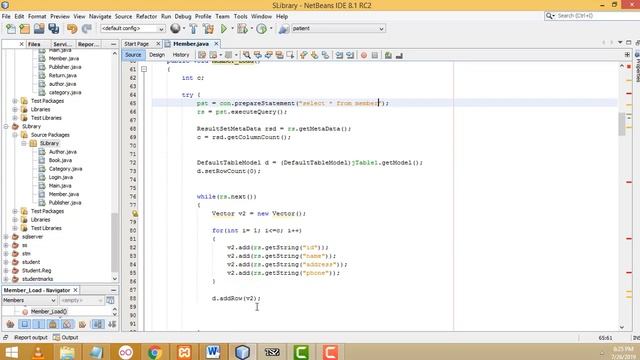Collapse Source Packages under SLibrary
The height and width of the screenshot is (360, 640).
(x=15, y=135)
